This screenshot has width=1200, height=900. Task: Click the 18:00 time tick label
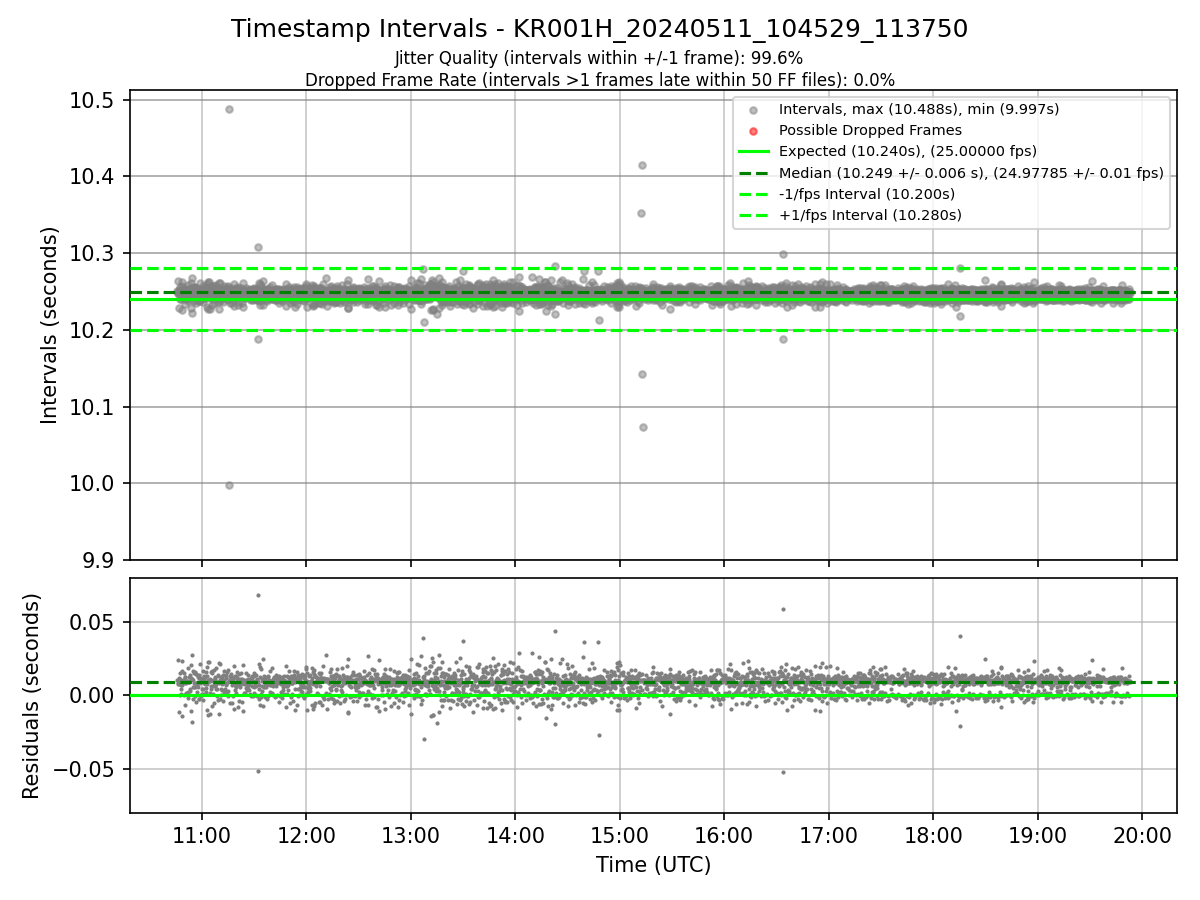(x=933, y=836)
